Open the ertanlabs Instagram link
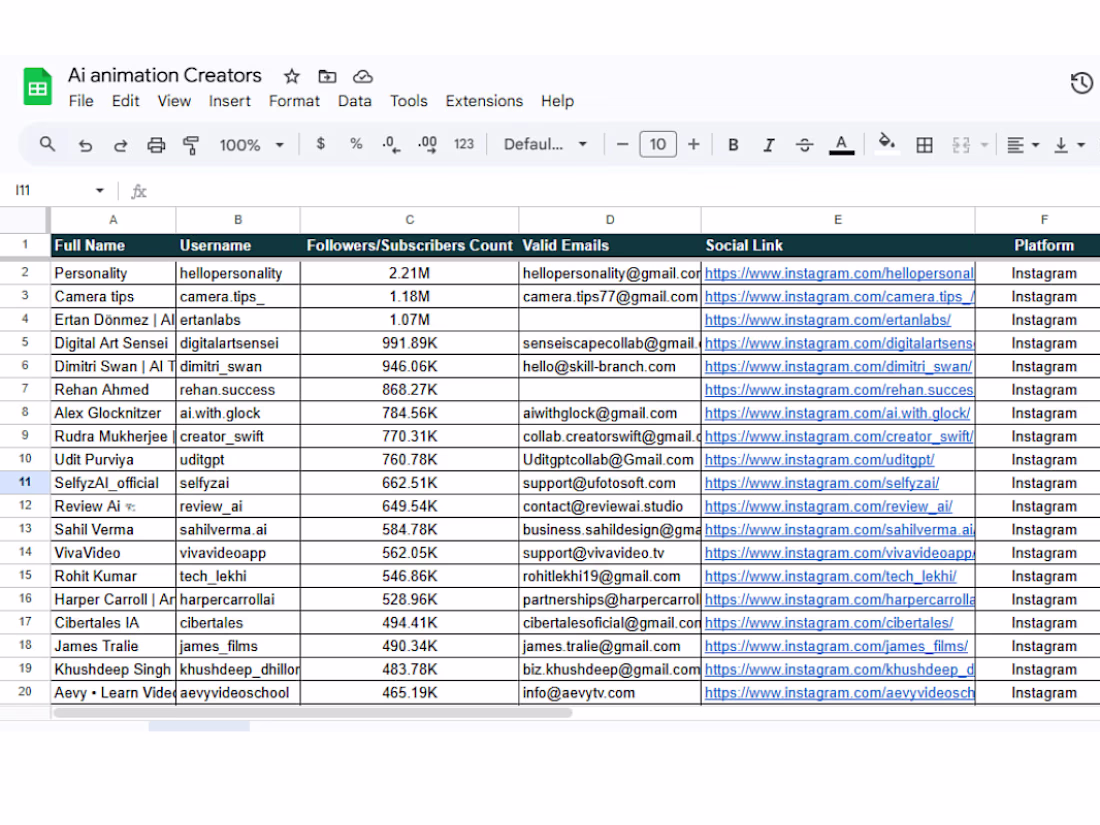1100x825 pixels. 828,320
